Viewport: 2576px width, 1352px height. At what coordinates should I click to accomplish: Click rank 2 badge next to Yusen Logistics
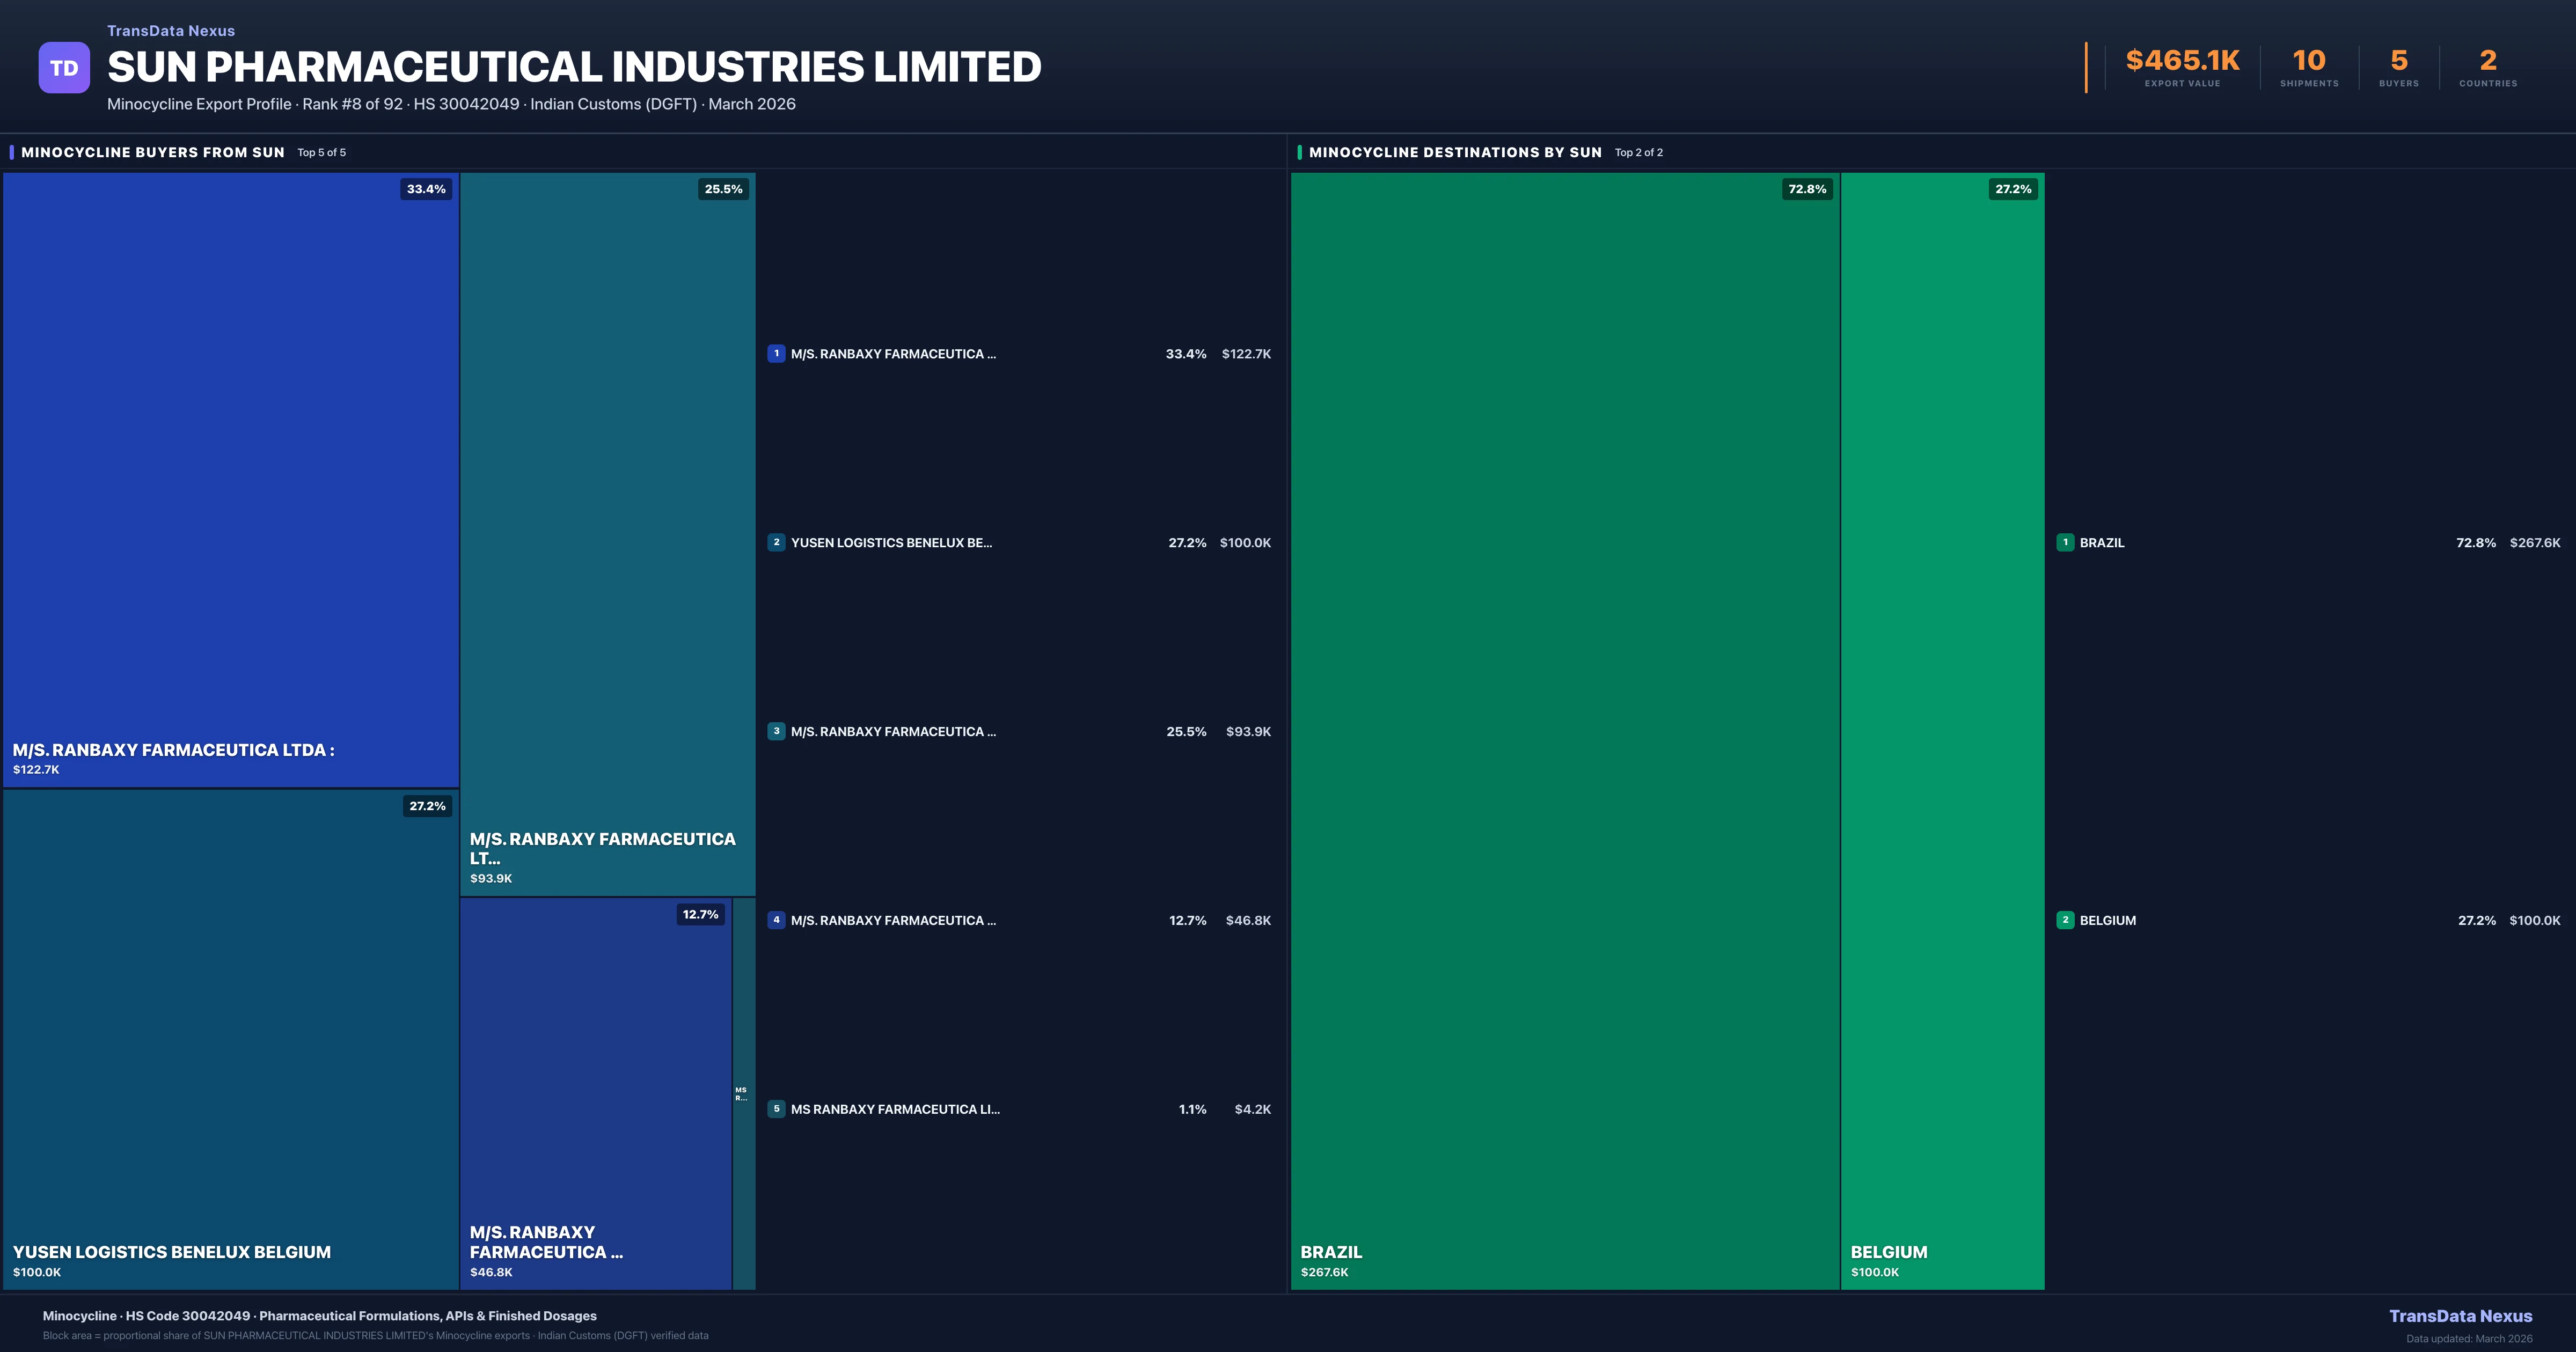(776, 542)
